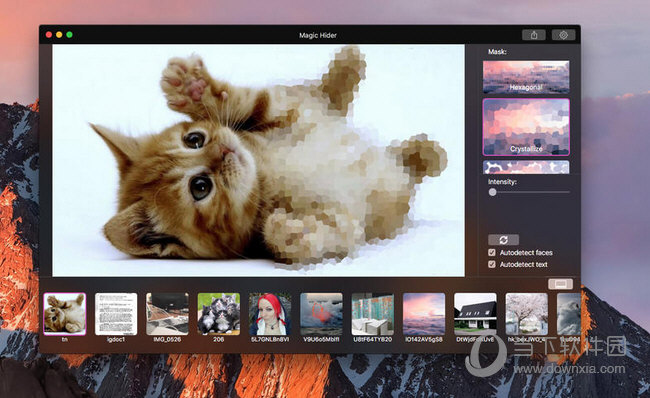Adjust the Intensity slider handle
The image size is (650, 398).
[492, 192]
